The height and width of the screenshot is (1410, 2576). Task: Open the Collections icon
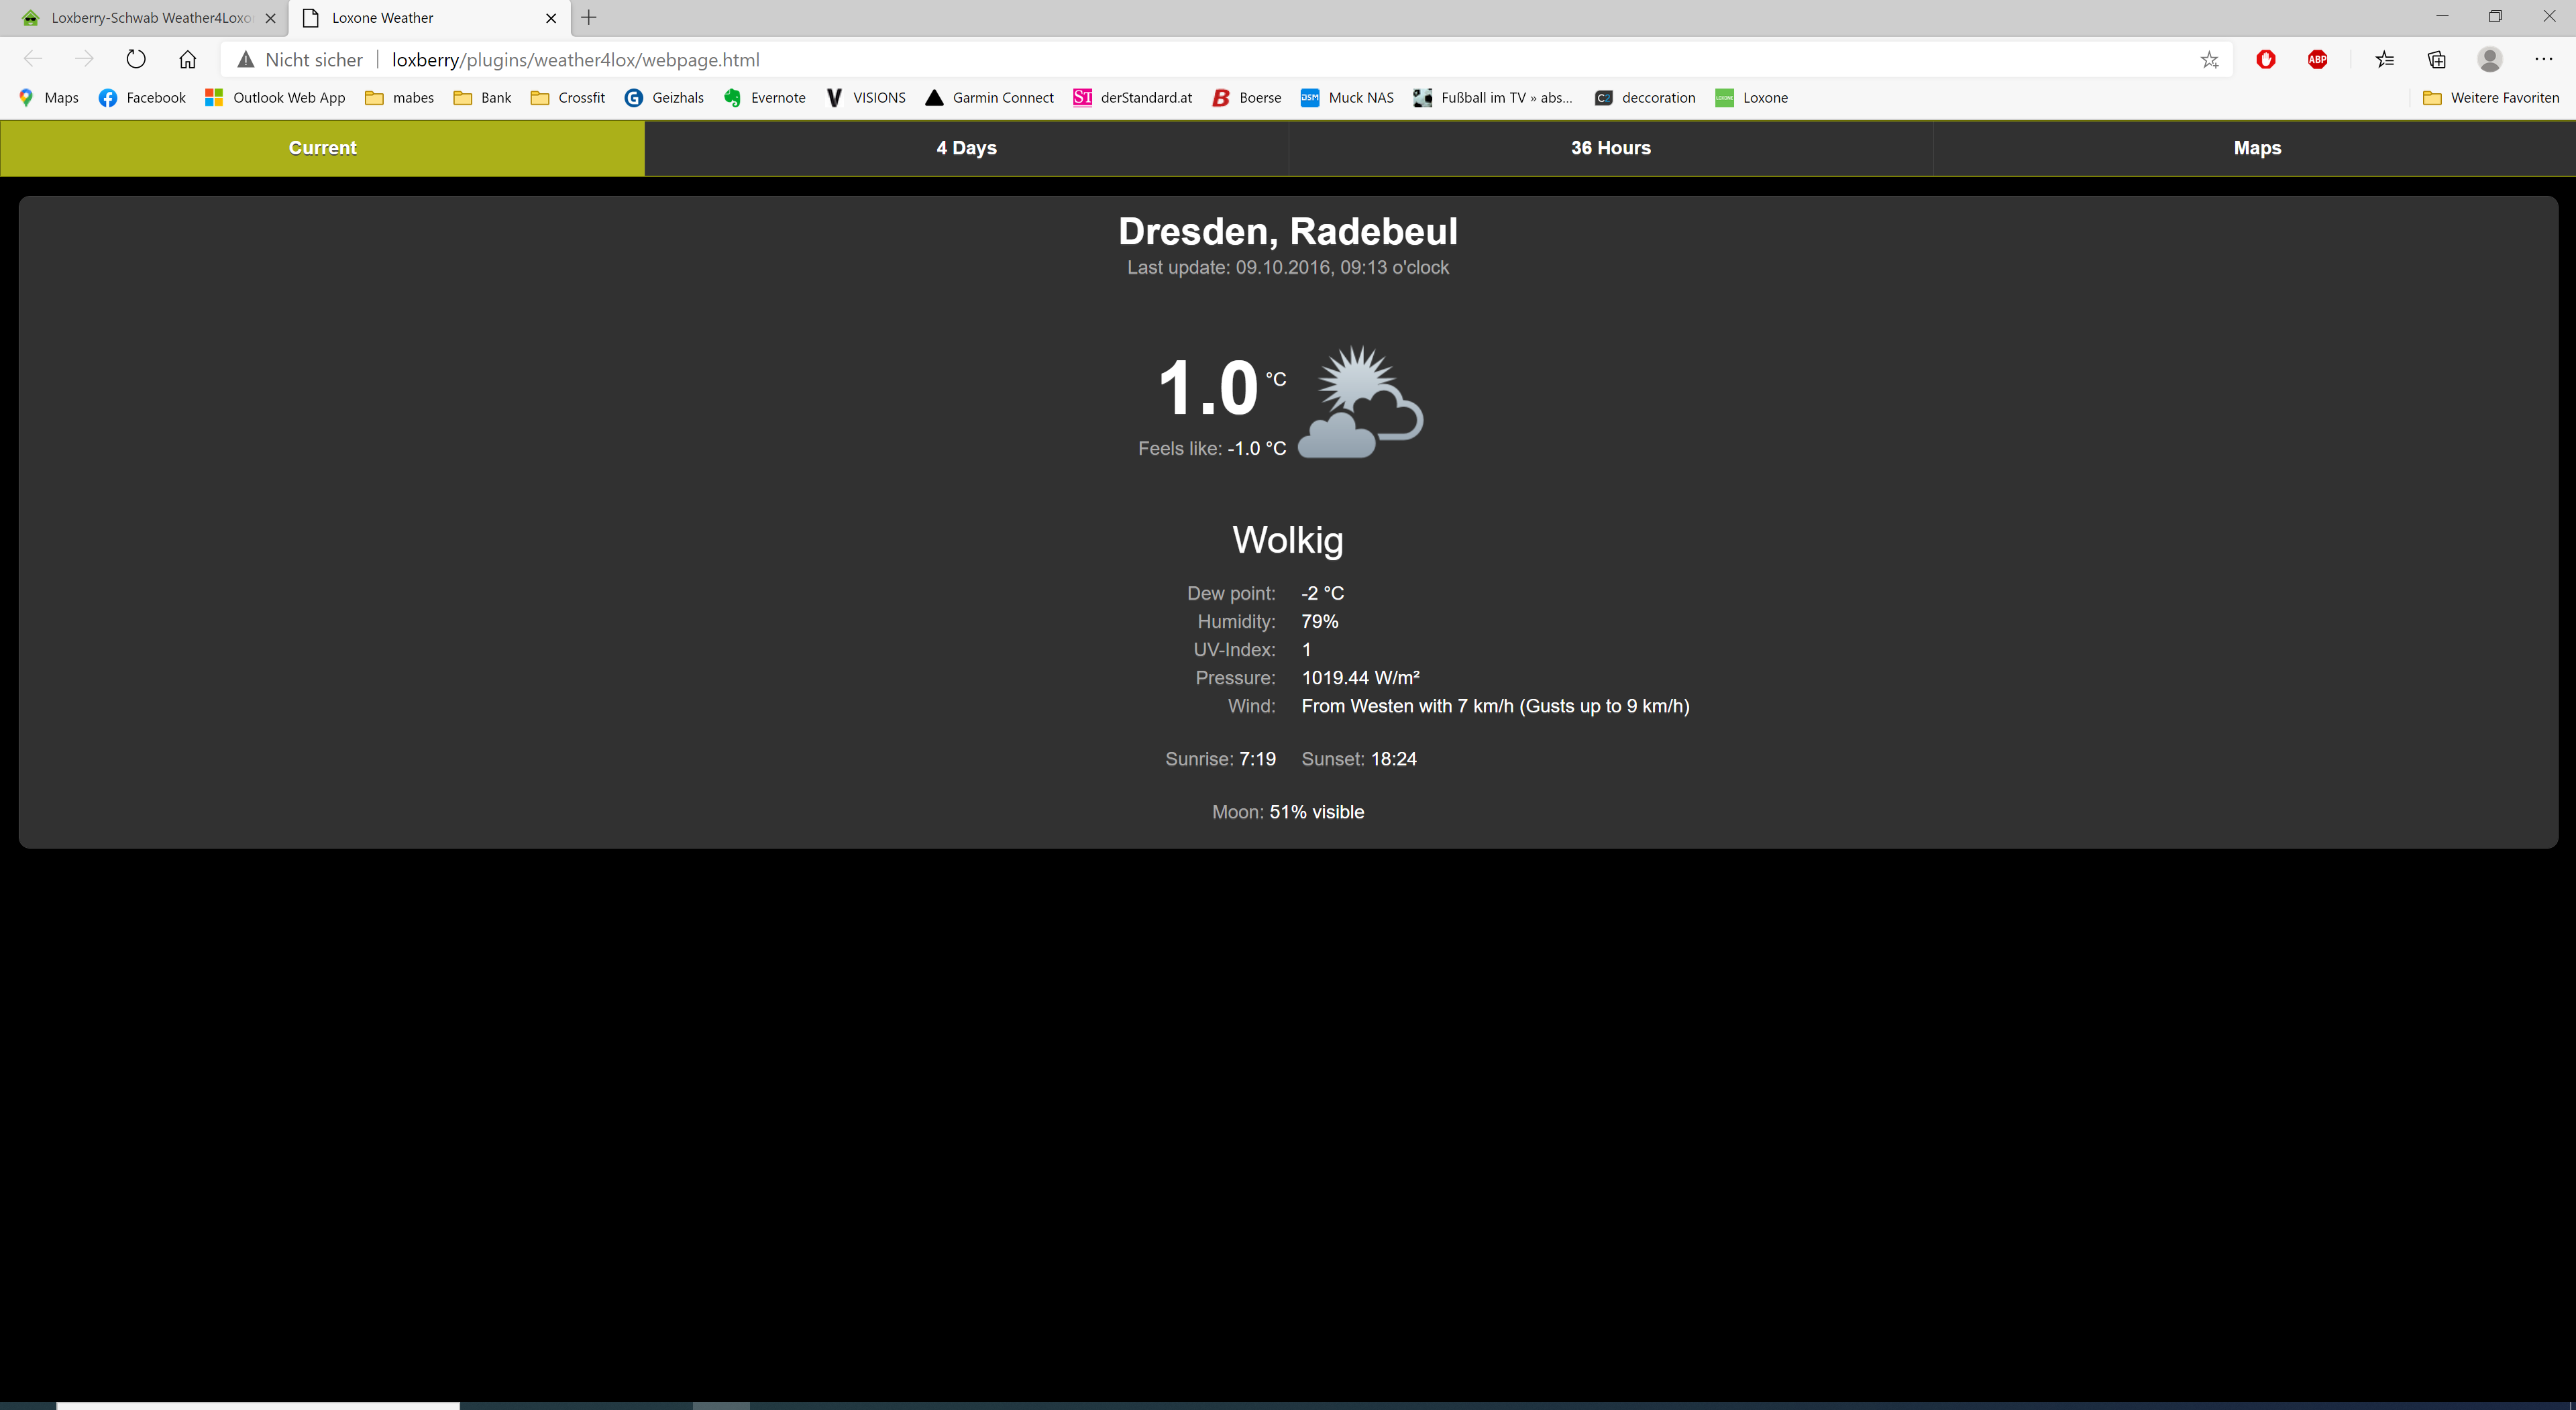click(2437, 60)
